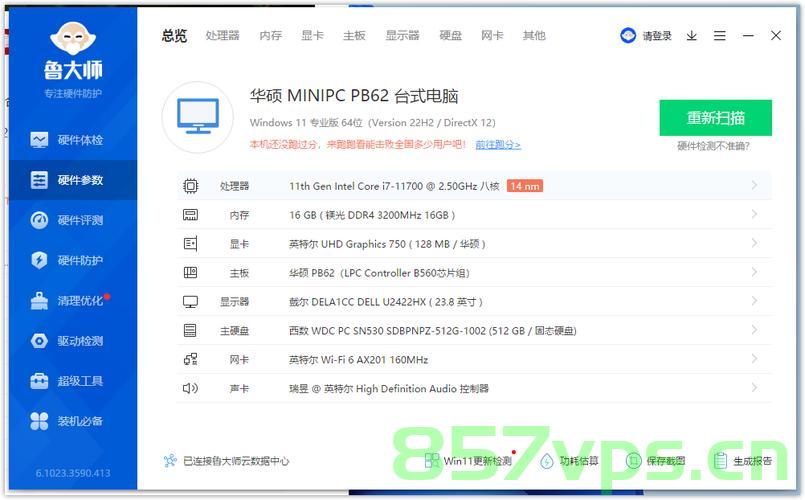Click the green 重新扫描 button
This screenshot has width=805, height=500.
point(716,118)
